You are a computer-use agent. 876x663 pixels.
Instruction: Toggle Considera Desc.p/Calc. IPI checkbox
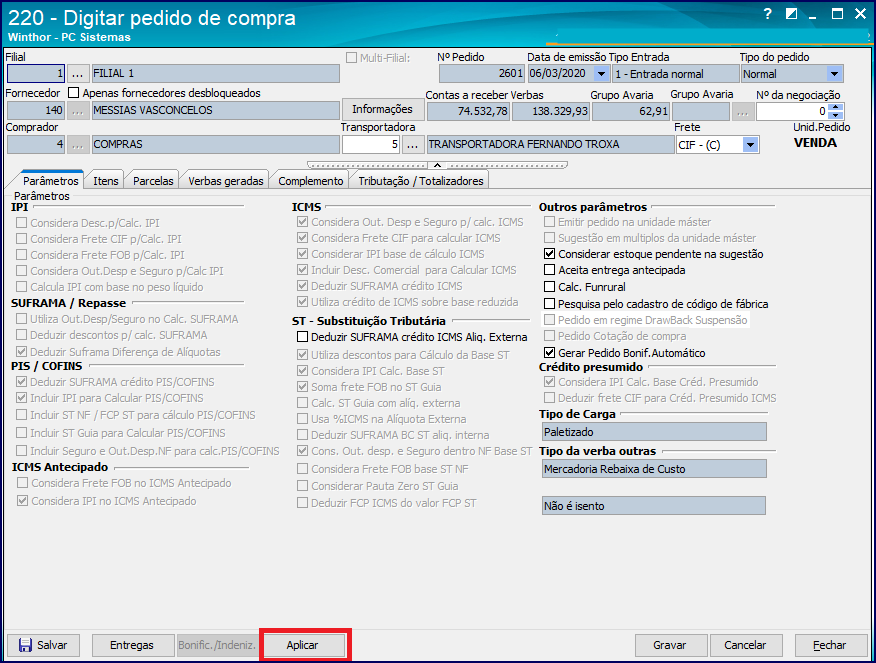tap(22, 223)
